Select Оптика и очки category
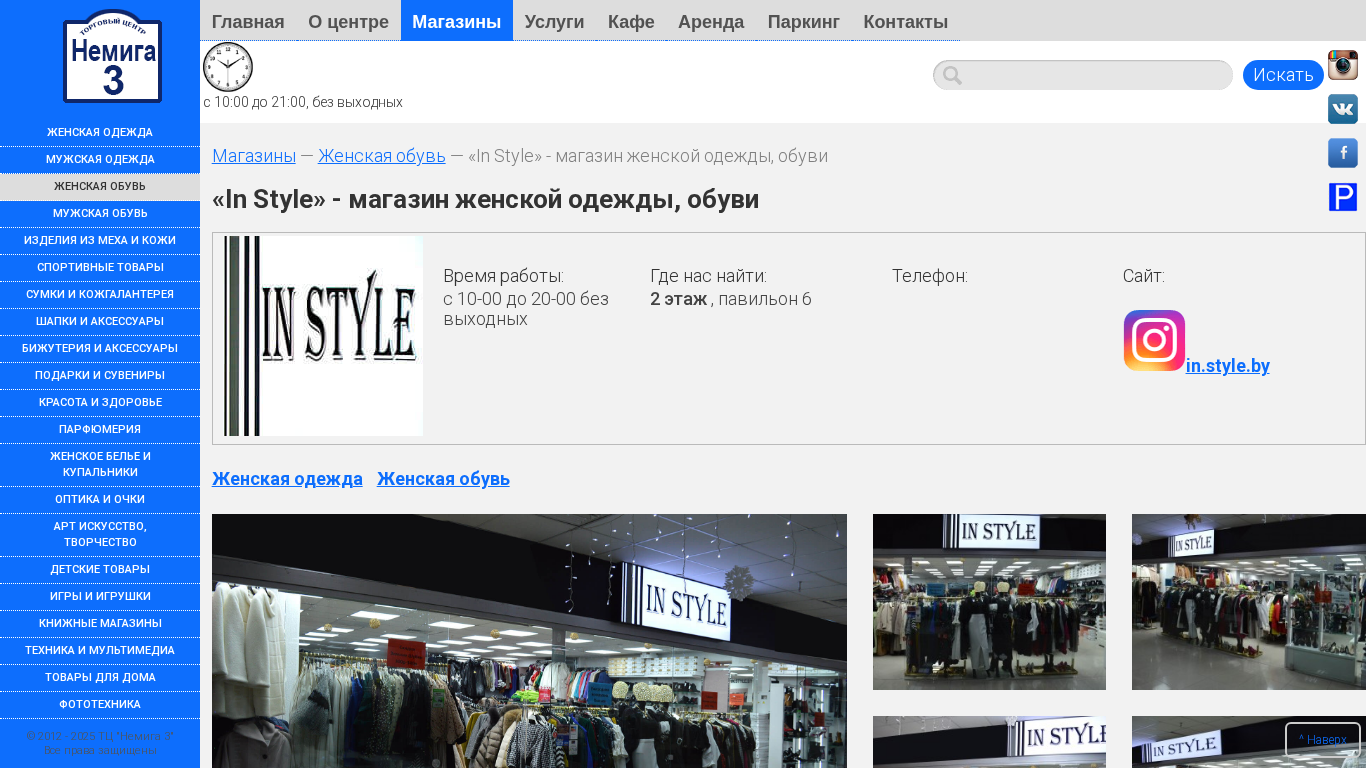 pos(100,500)
